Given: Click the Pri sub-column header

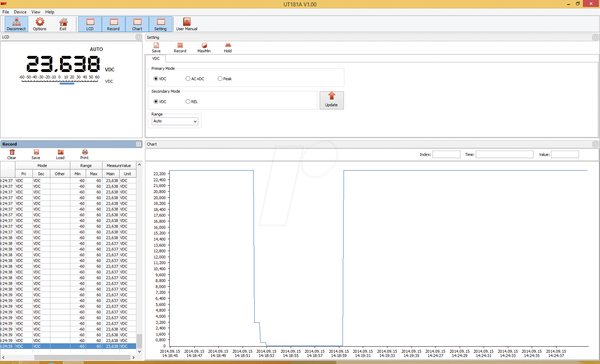Looking at the screenshot, I should (24, 173).
